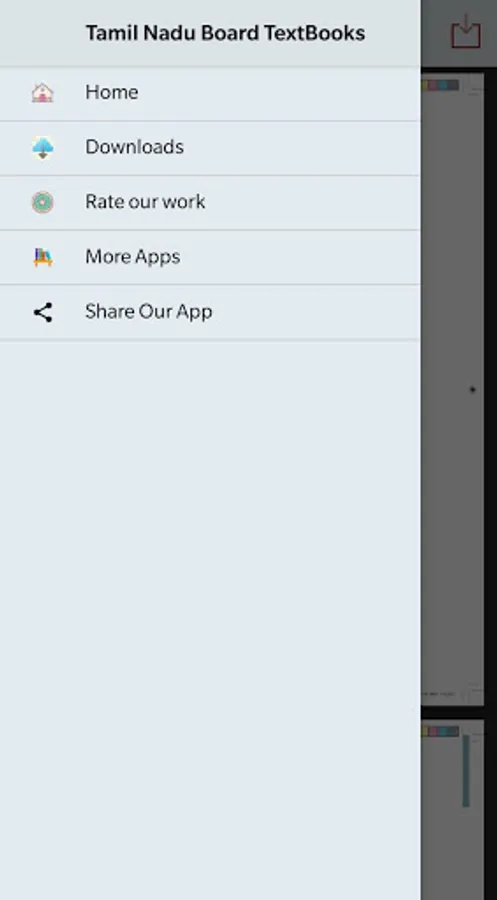Tap the share icon in the drawer
The height and width of the screenshot is (900, 497).
[42, 312]
